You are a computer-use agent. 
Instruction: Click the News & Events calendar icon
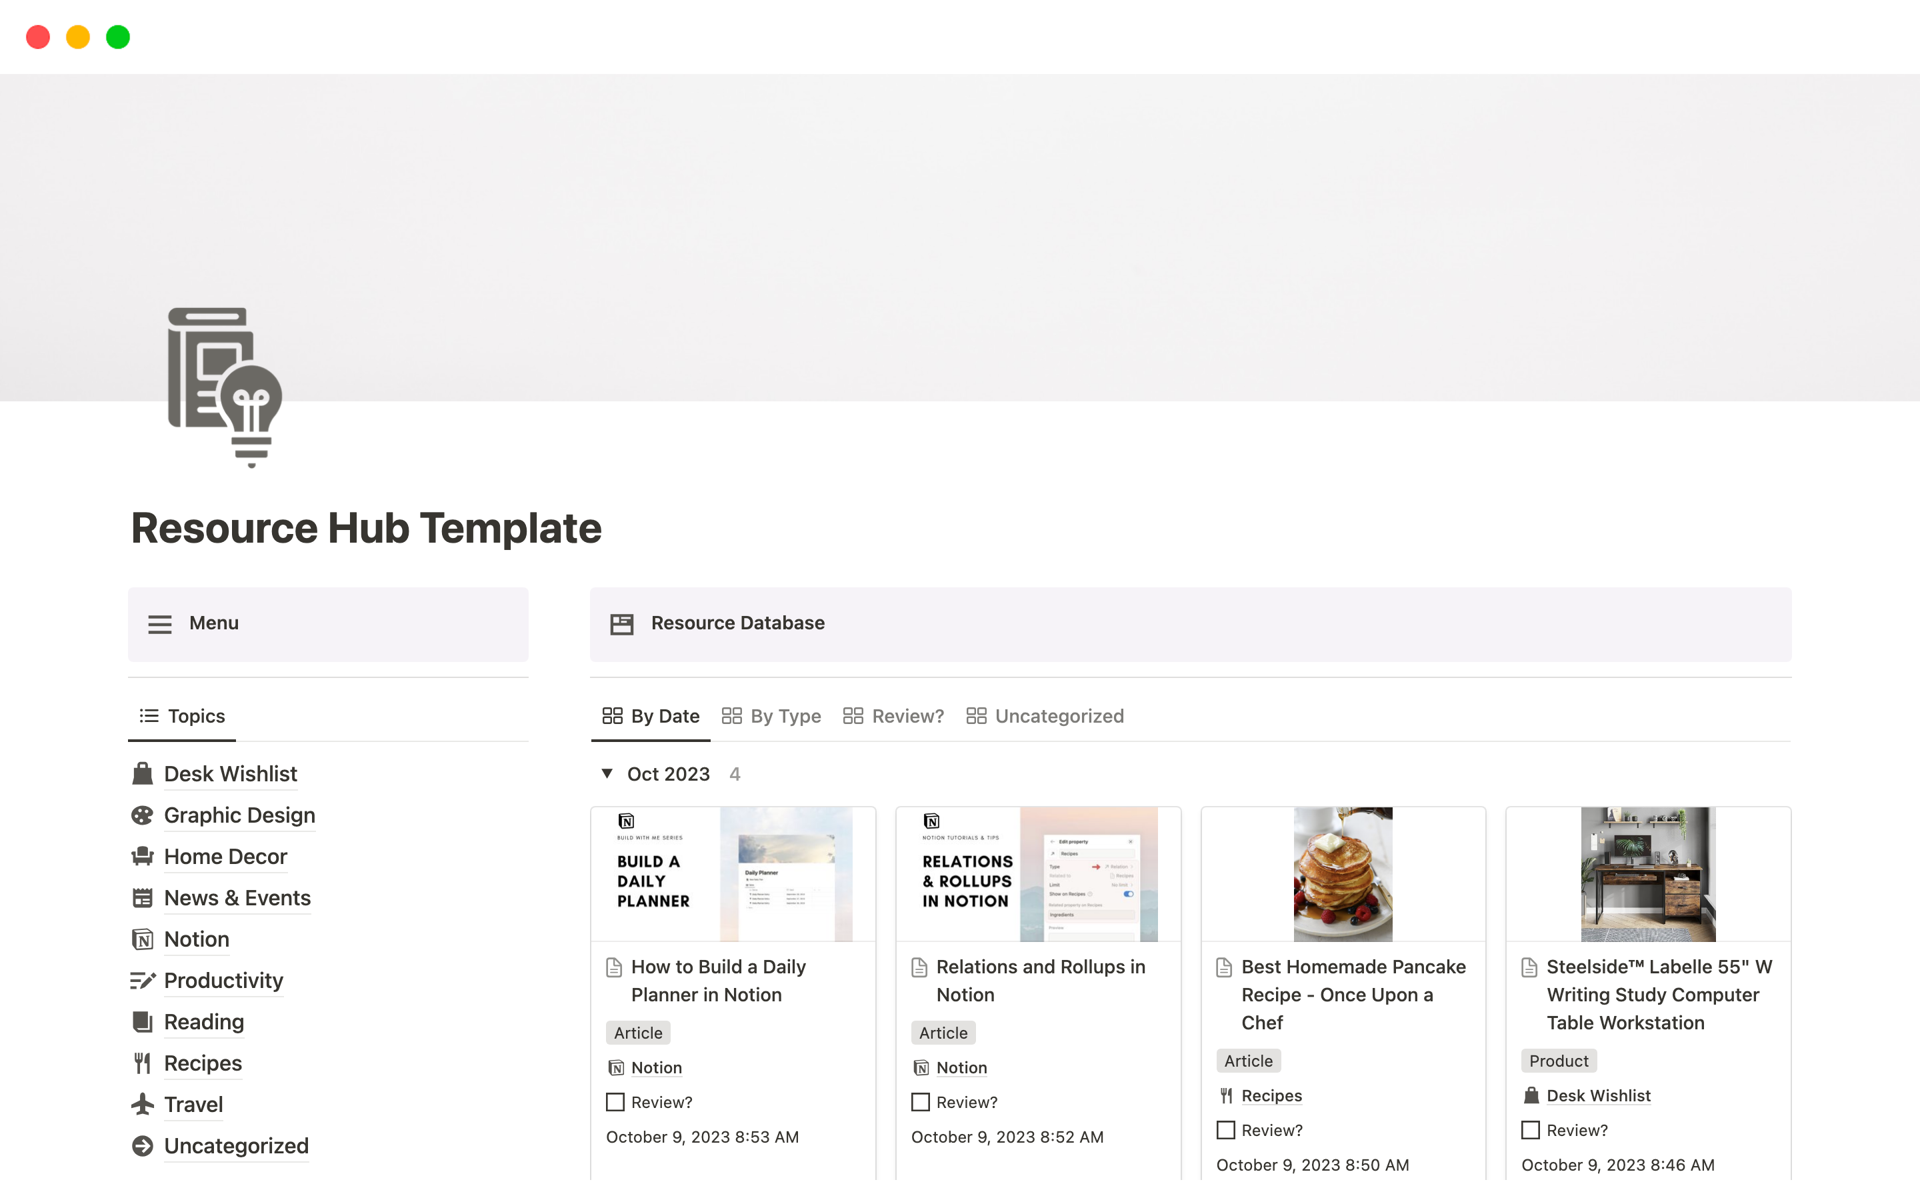click(x=142, y=898)
